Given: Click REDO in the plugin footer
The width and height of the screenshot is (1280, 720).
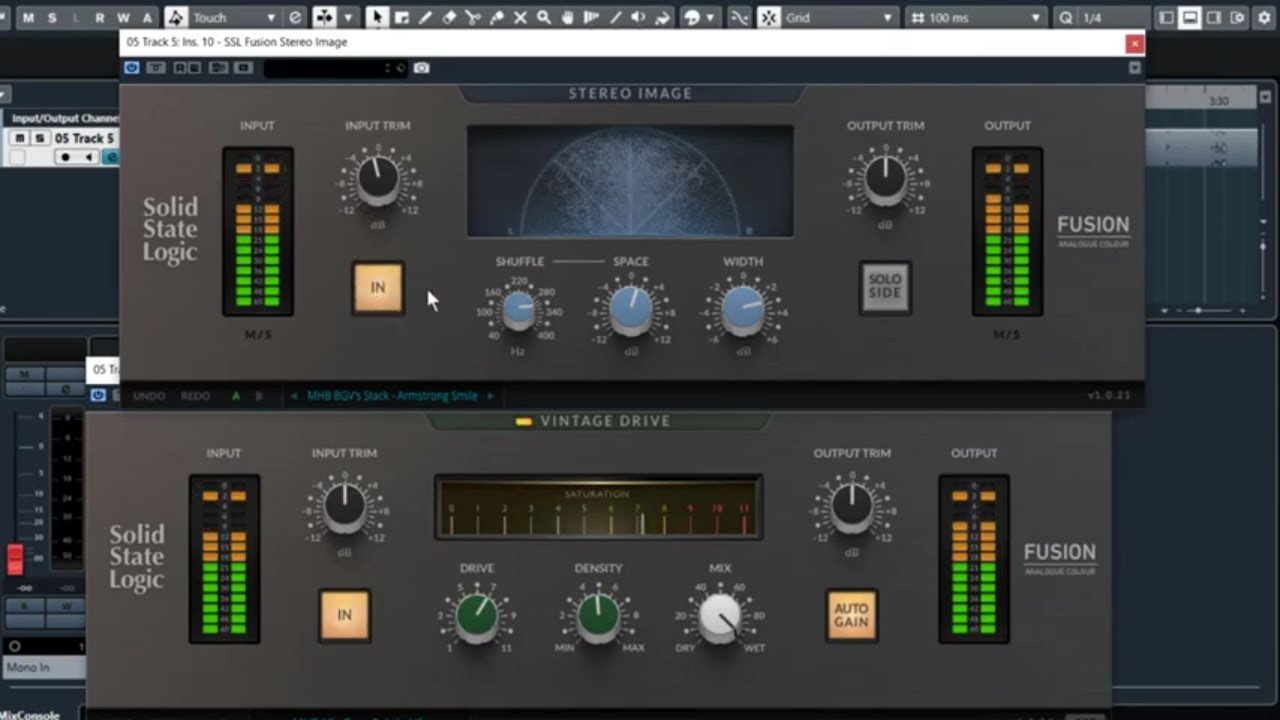Looking at the screenshot, I should (x=196, y=396).
